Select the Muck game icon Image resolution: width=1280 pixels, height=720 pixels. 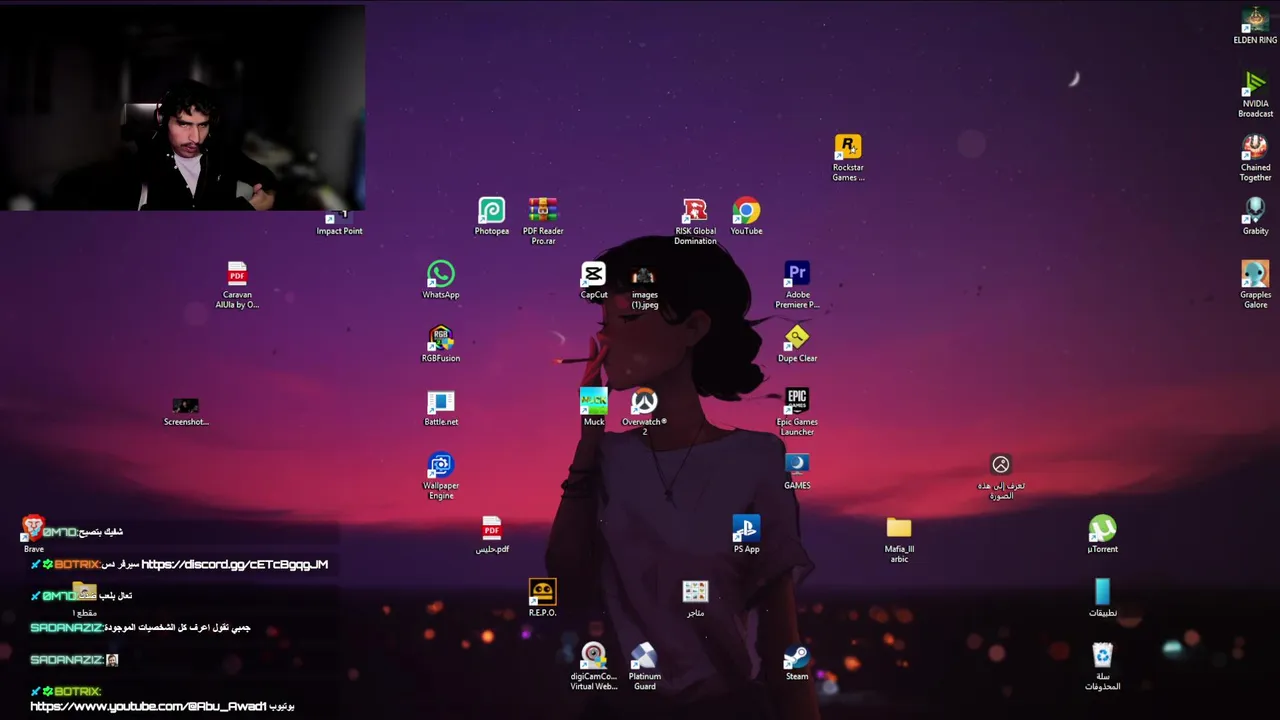click(594, 408)
